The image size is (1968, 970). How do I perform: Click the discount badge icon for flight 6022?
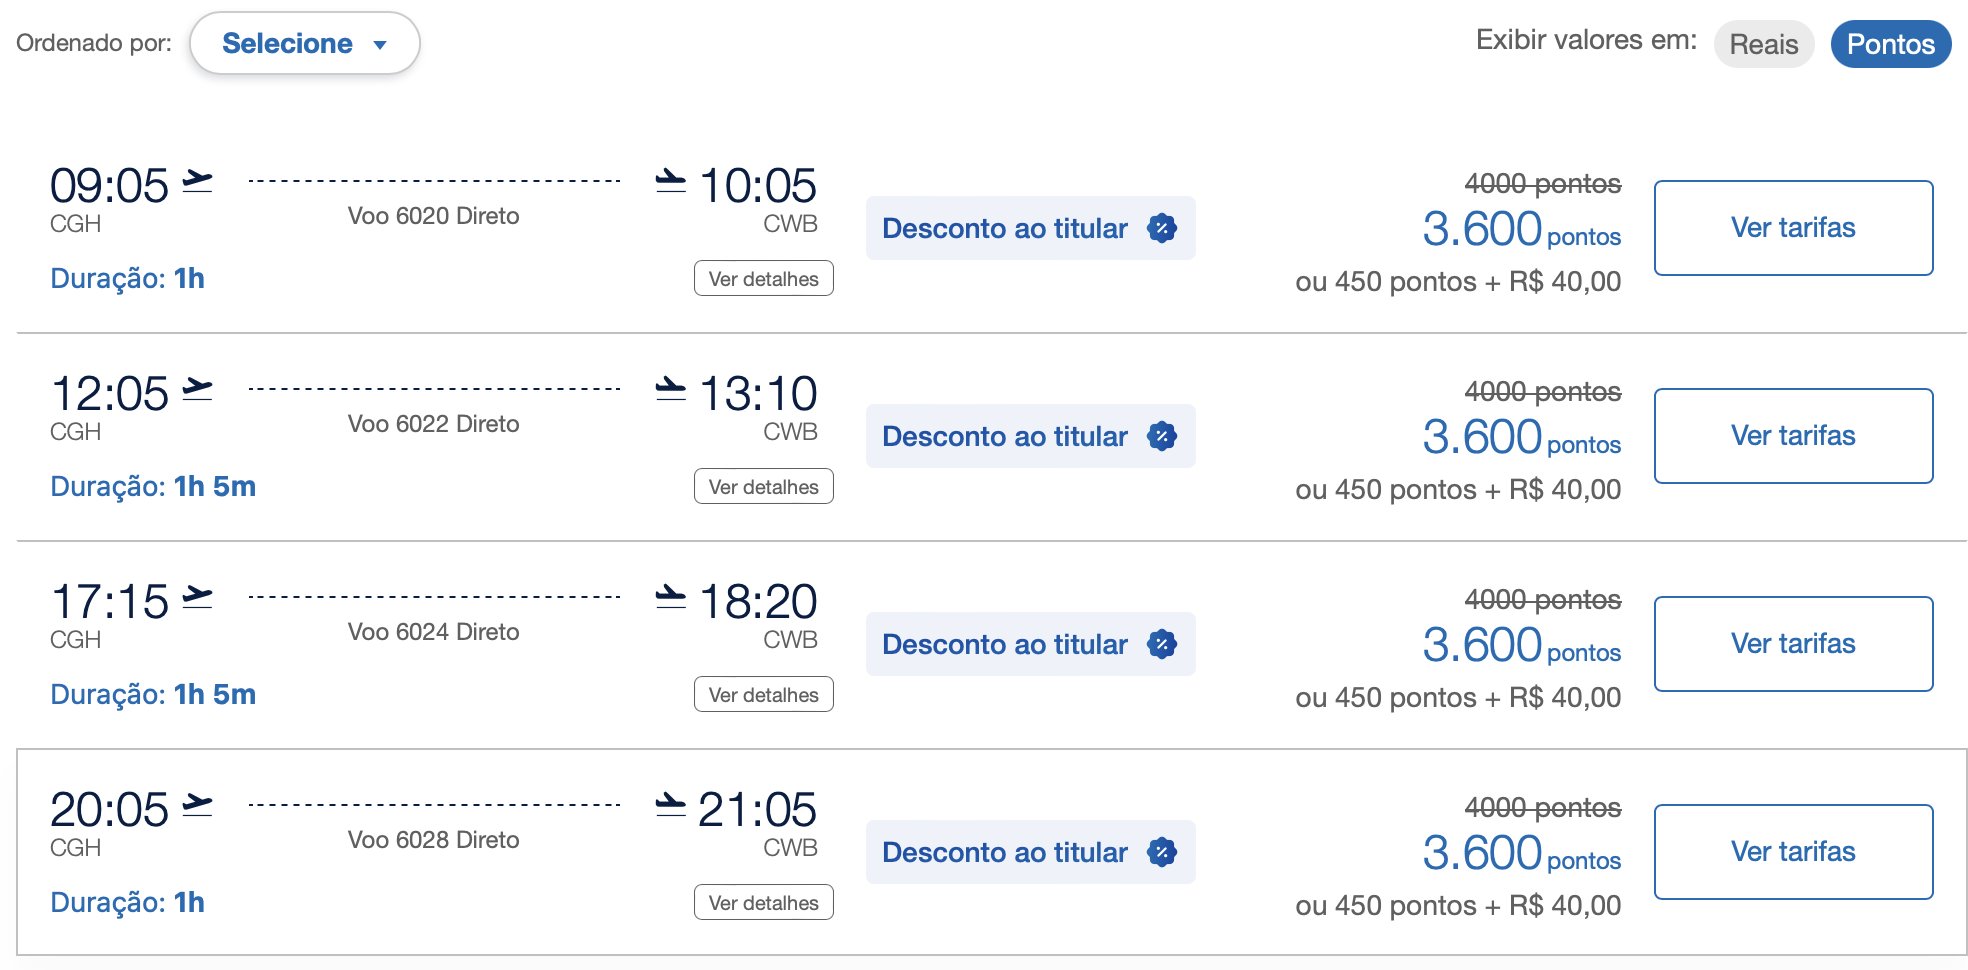[1162, 436]
